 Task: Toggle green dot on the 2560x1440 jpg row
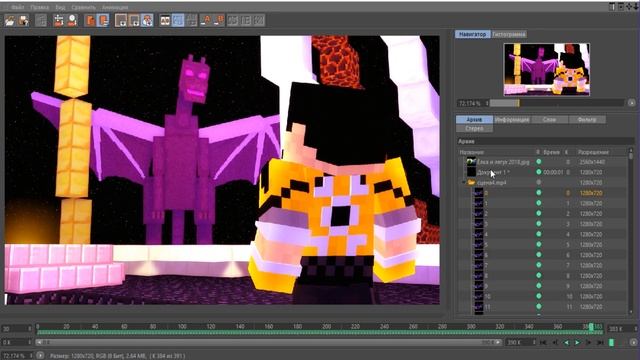pyautogui.click(x=539, y=162)
